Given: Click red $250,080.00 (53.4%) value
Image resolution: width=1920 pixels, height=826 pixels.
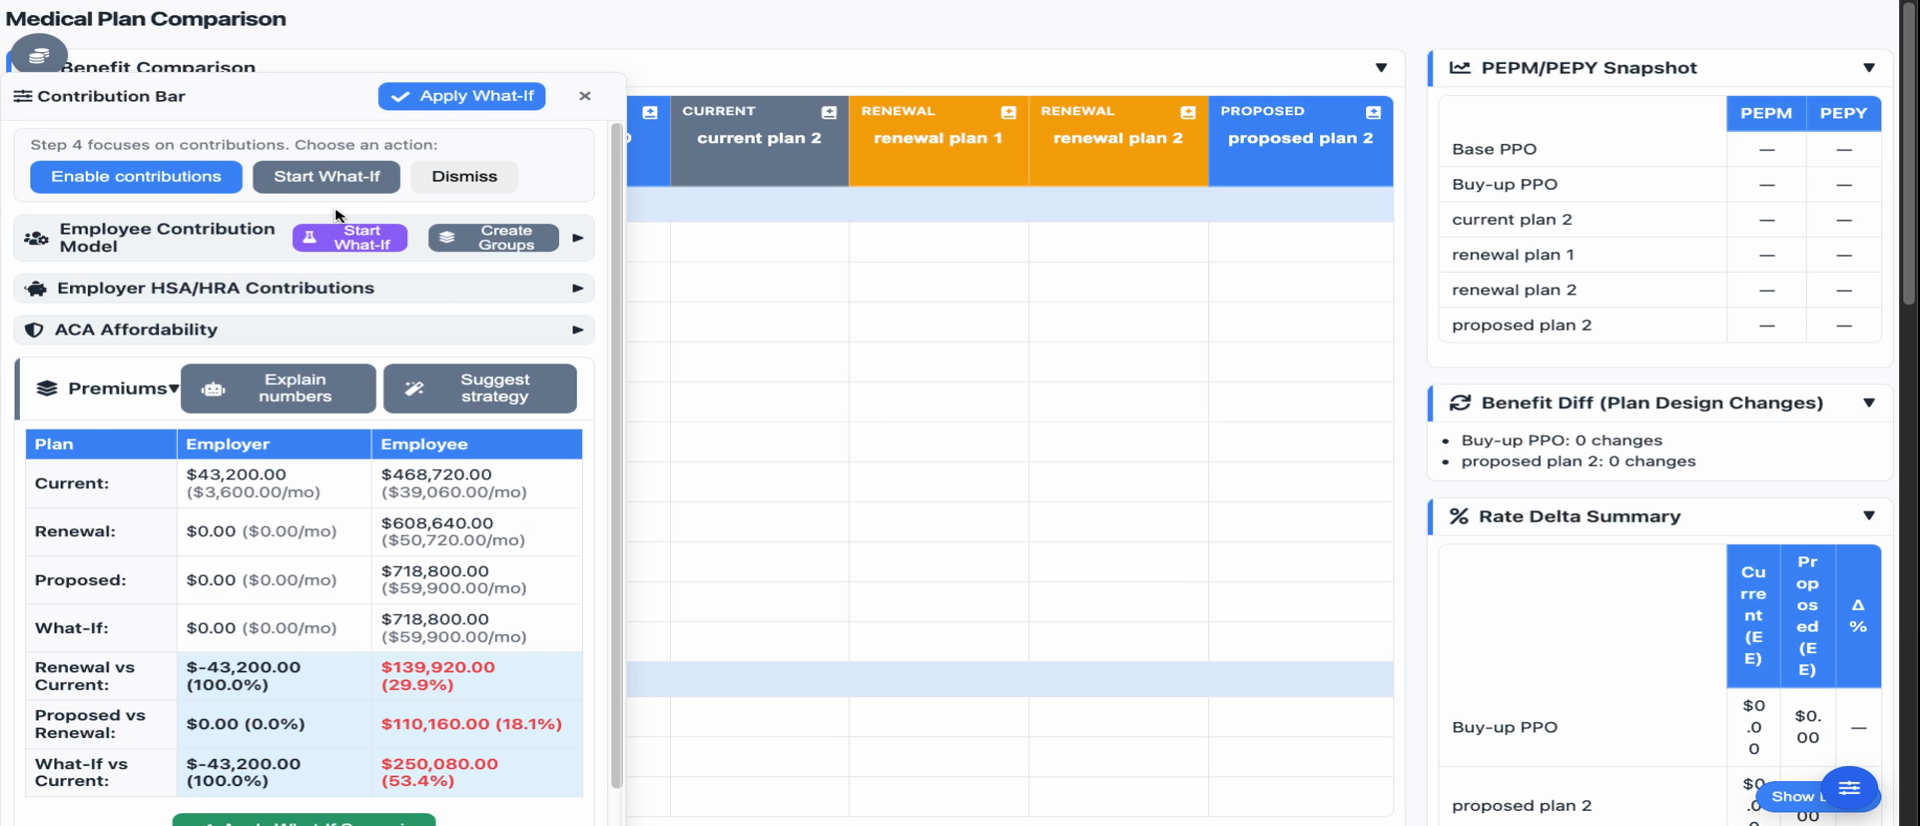Looking at the screenshot, I should 439,772.
